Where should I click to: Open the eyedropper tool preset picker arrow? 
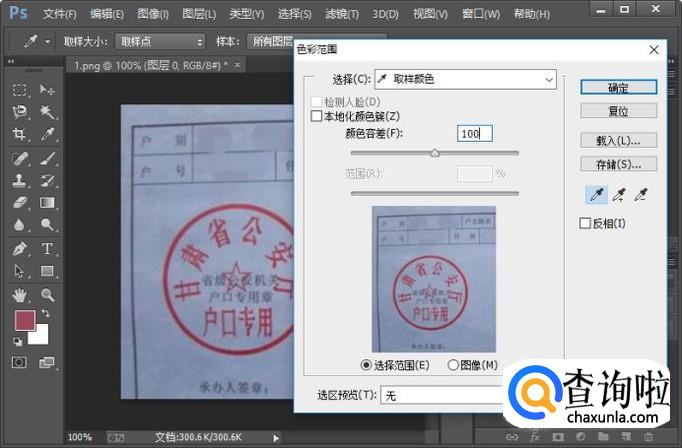[x=47, y=42]
